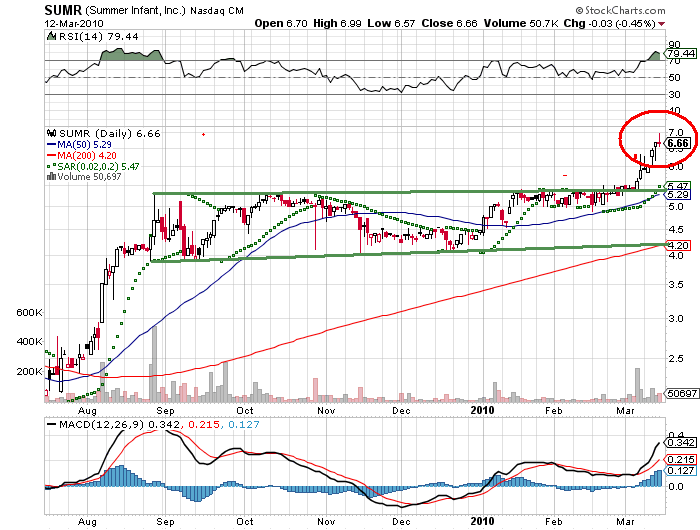The image size is (700, 530).
Task: Click the red 0.215 signal legend value
Action: click(204, 425)
